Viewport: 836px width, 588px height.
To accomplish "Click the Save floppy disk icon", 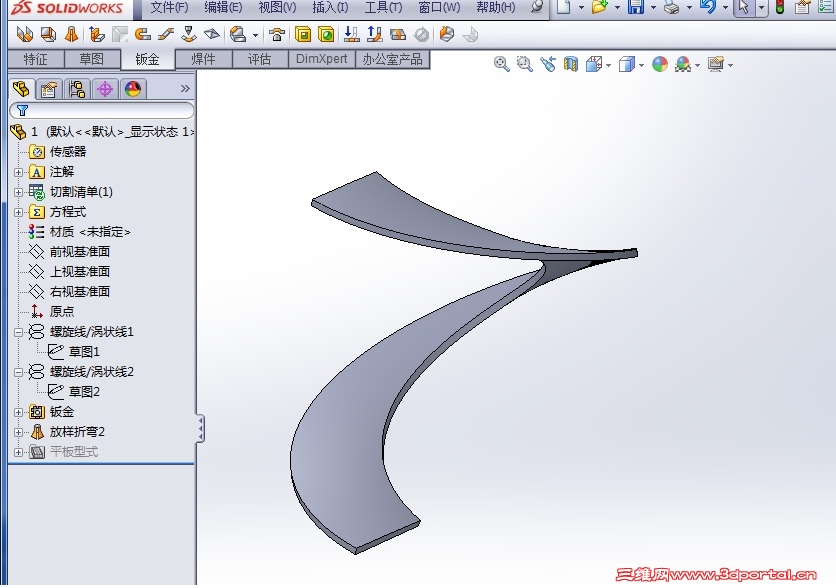I will pyautogui.click(x=636, y=7).
